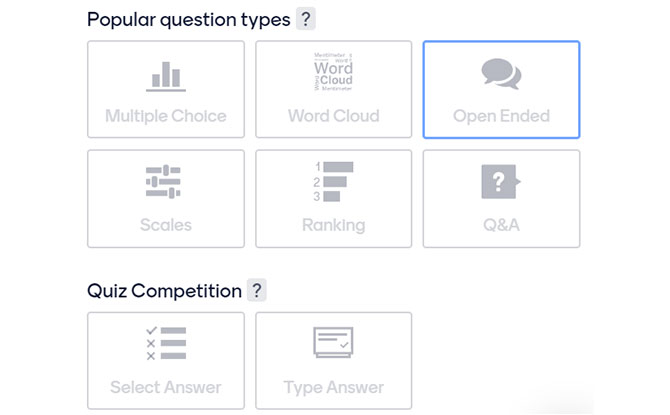The height and width of the screenshot is (415, 670).
Task: Click the Word Cloud label text
Action: coord(334,116)
